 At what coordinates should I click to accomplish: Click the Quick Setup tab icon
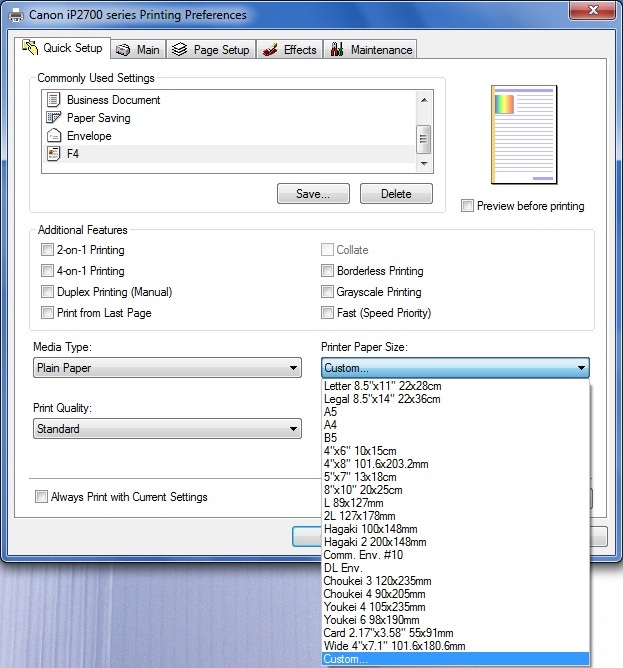(30, 47)
